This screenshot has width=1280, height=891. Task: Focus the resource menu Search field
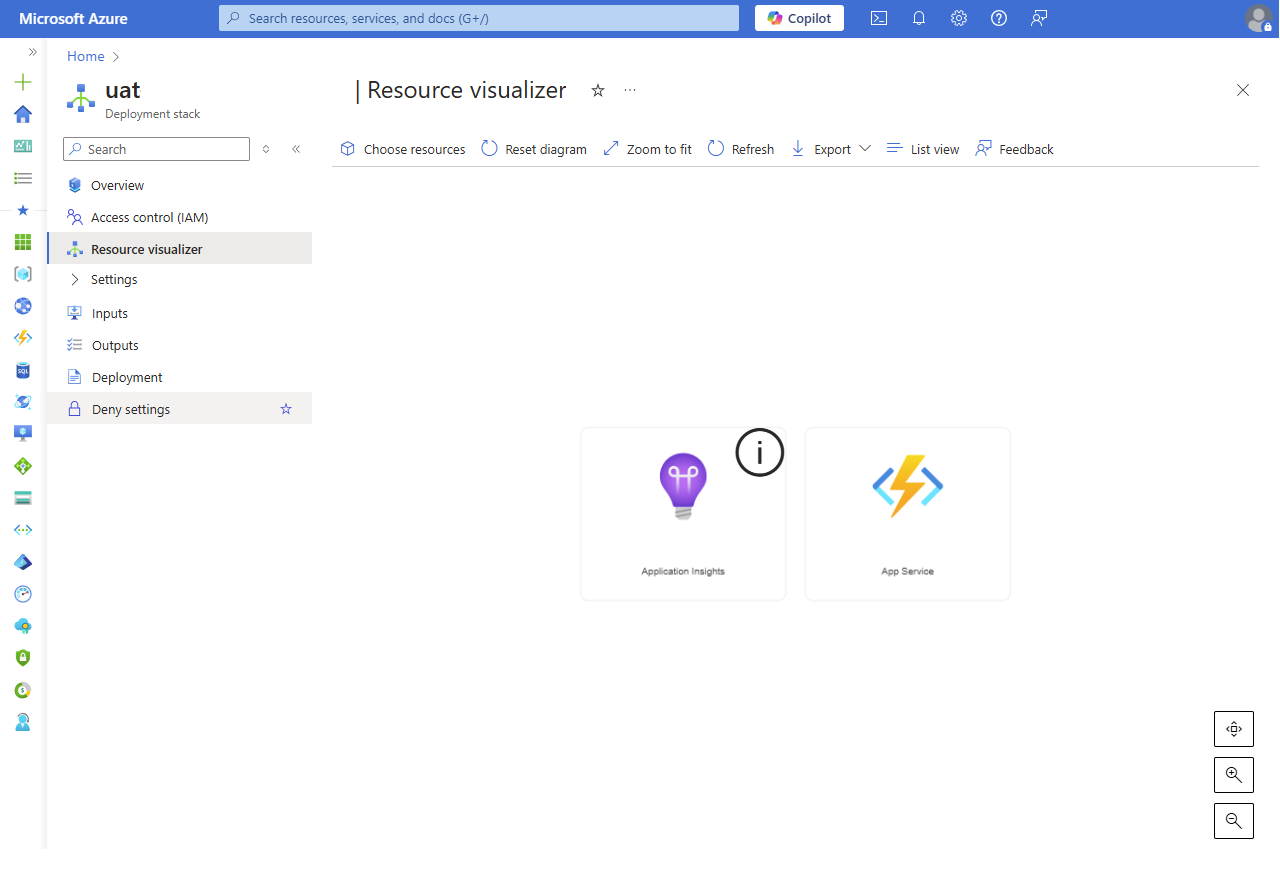[156, 149]
